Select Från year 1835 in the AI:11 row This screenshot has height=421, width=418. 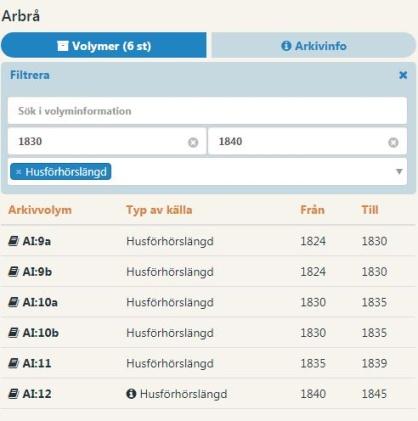[x=313, y=363]
